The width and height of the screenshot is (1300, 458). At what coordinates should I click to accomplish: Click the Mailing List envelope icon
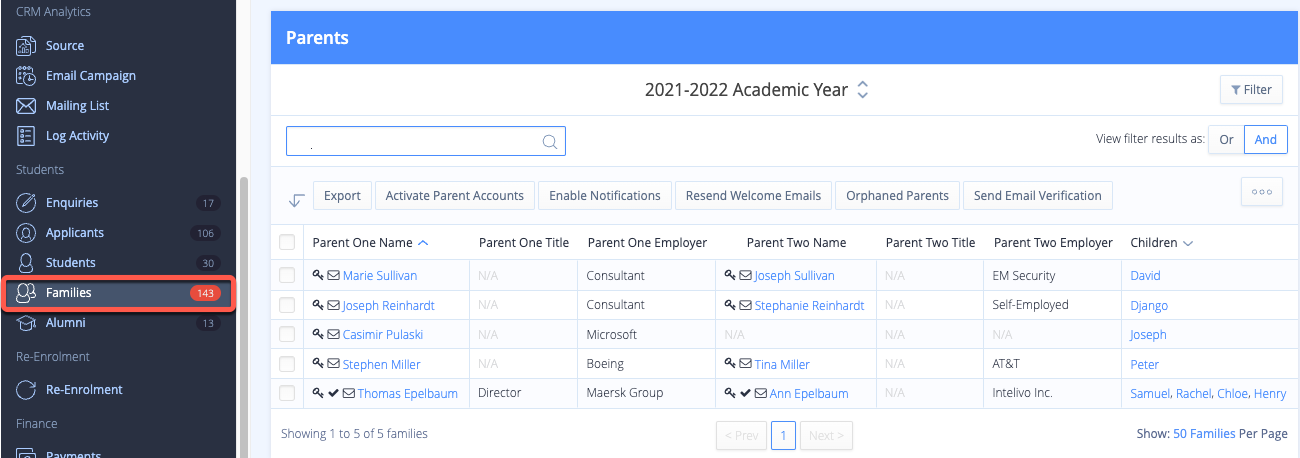click(27, 106)
